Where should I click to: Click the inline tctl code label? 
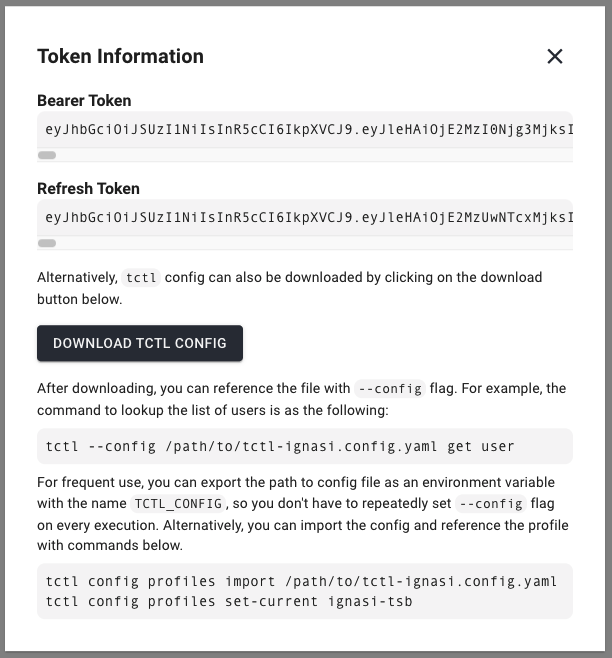(141, 277)
